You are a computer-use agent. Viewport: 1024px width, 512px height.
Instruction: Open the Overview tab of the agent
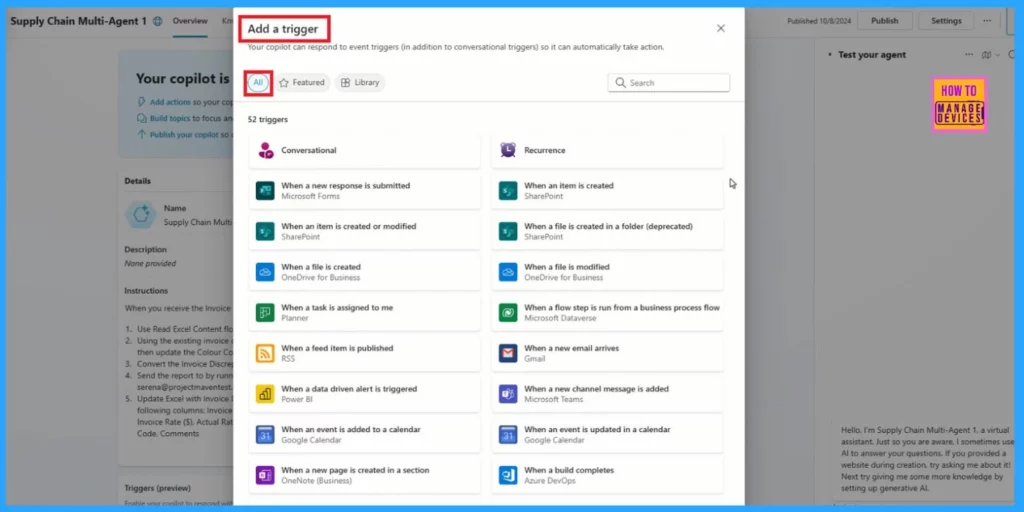pyautogui.click(x=190, y=21)
